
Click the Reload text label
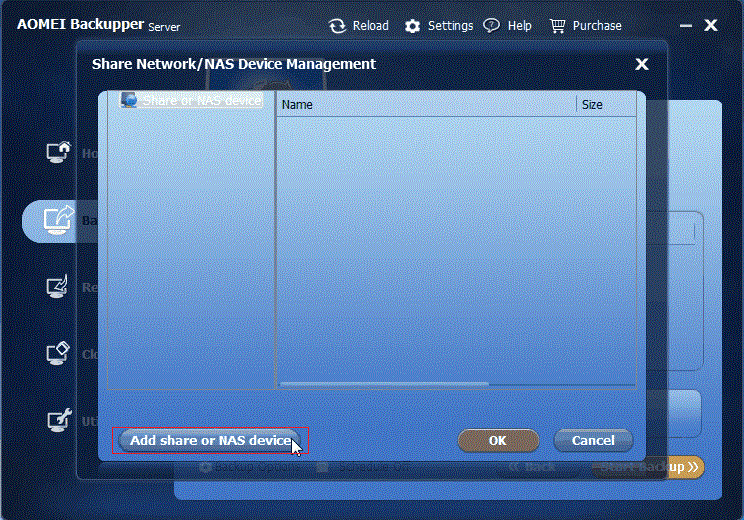click(x=371, y=26)
